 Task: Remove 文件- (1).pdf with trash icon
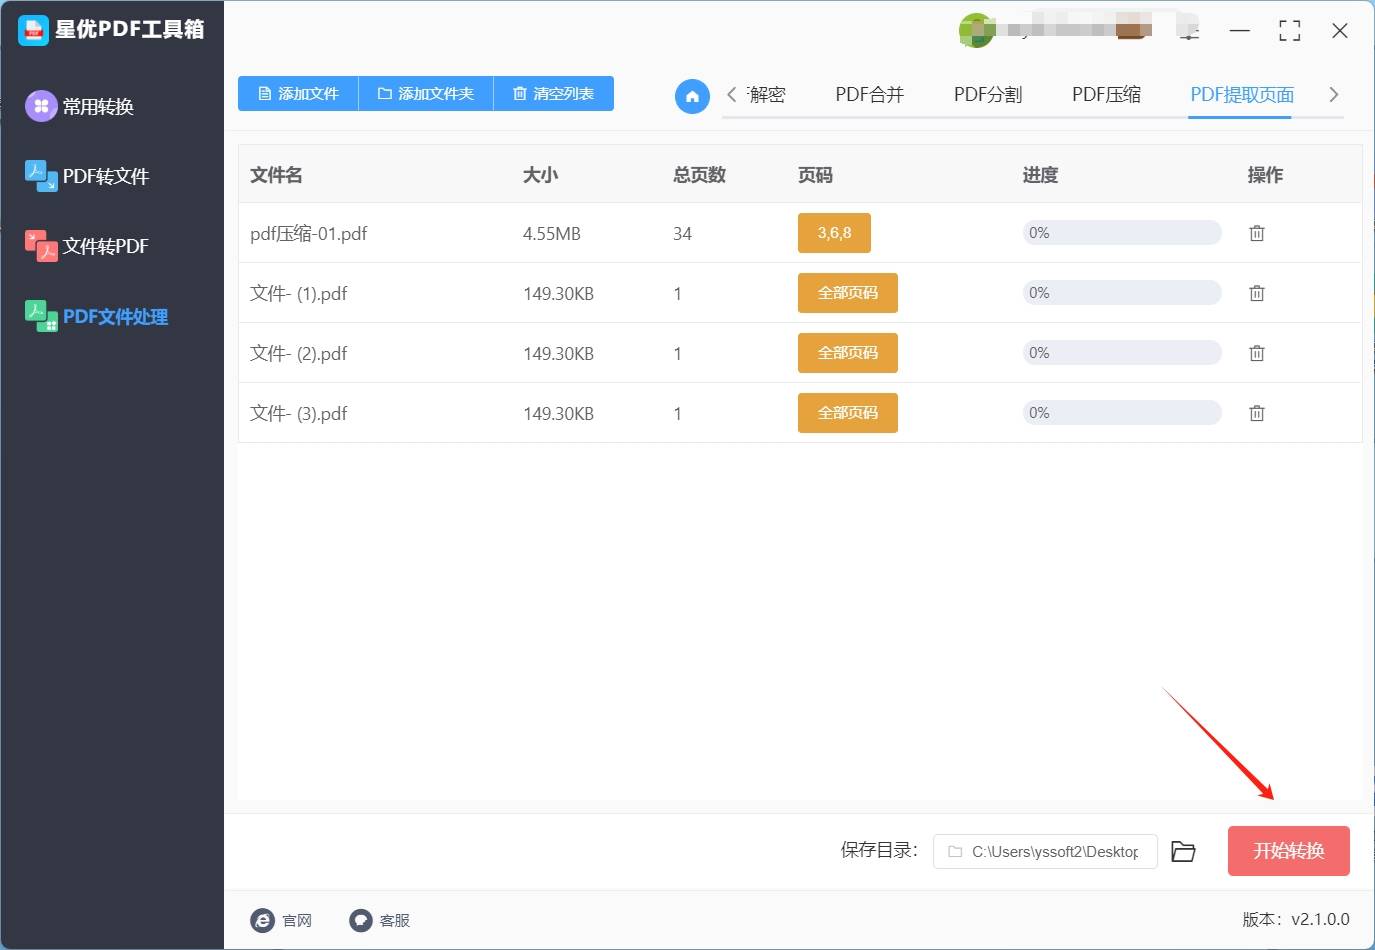tap(1257, 293)
